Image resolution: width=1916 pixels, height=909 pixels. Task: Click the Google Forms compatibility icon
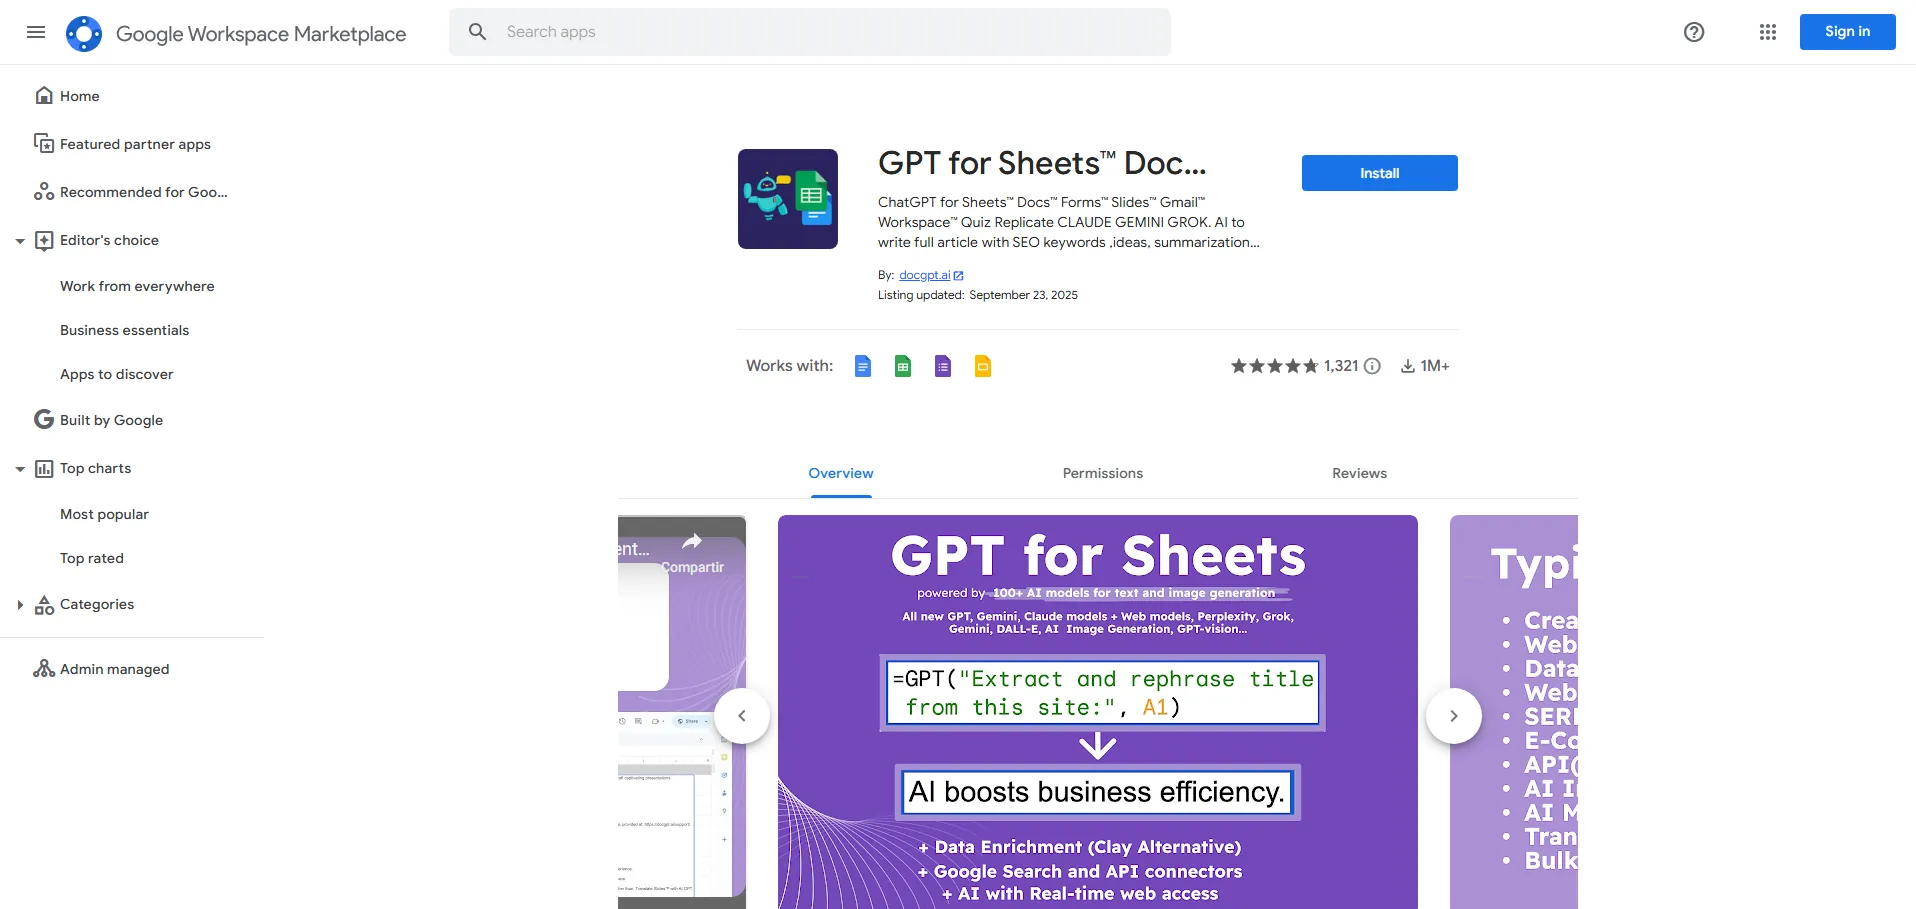point(942,366)
